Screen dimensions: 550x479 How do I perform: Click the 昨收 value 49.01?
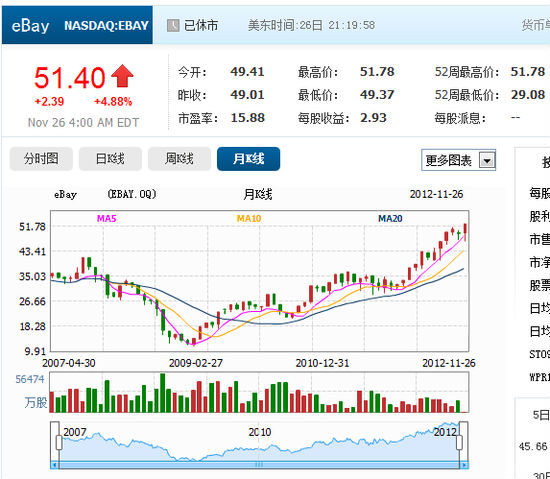pyautogui.click(x=247, y=95)
